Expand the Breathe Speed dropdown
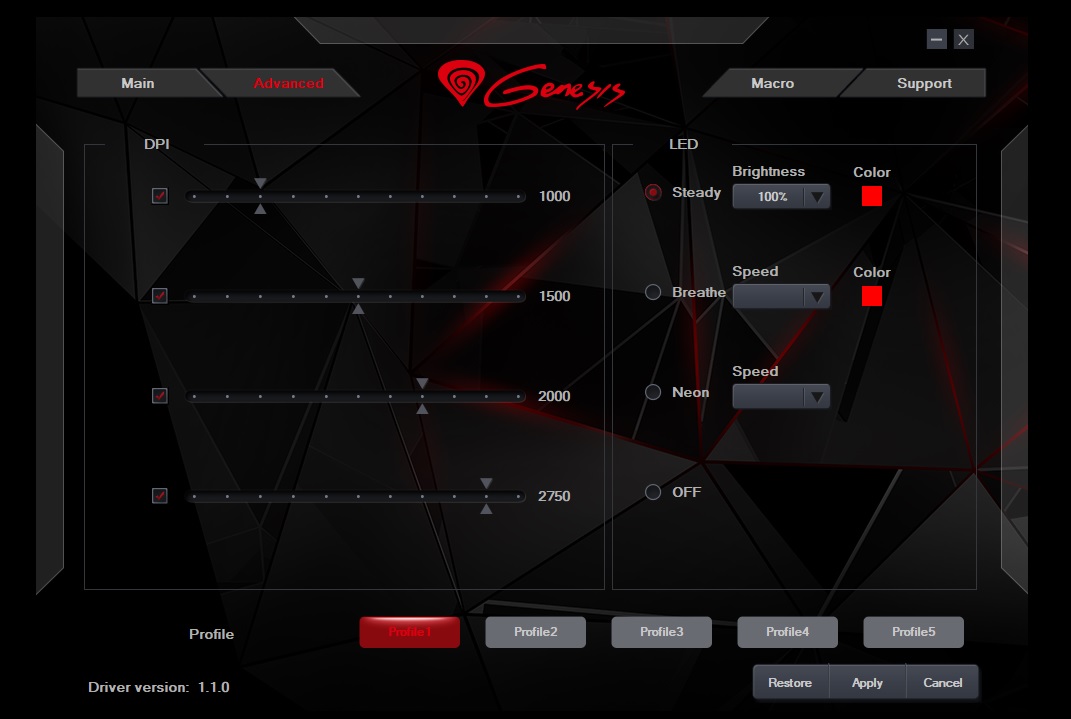 (781, 296)
